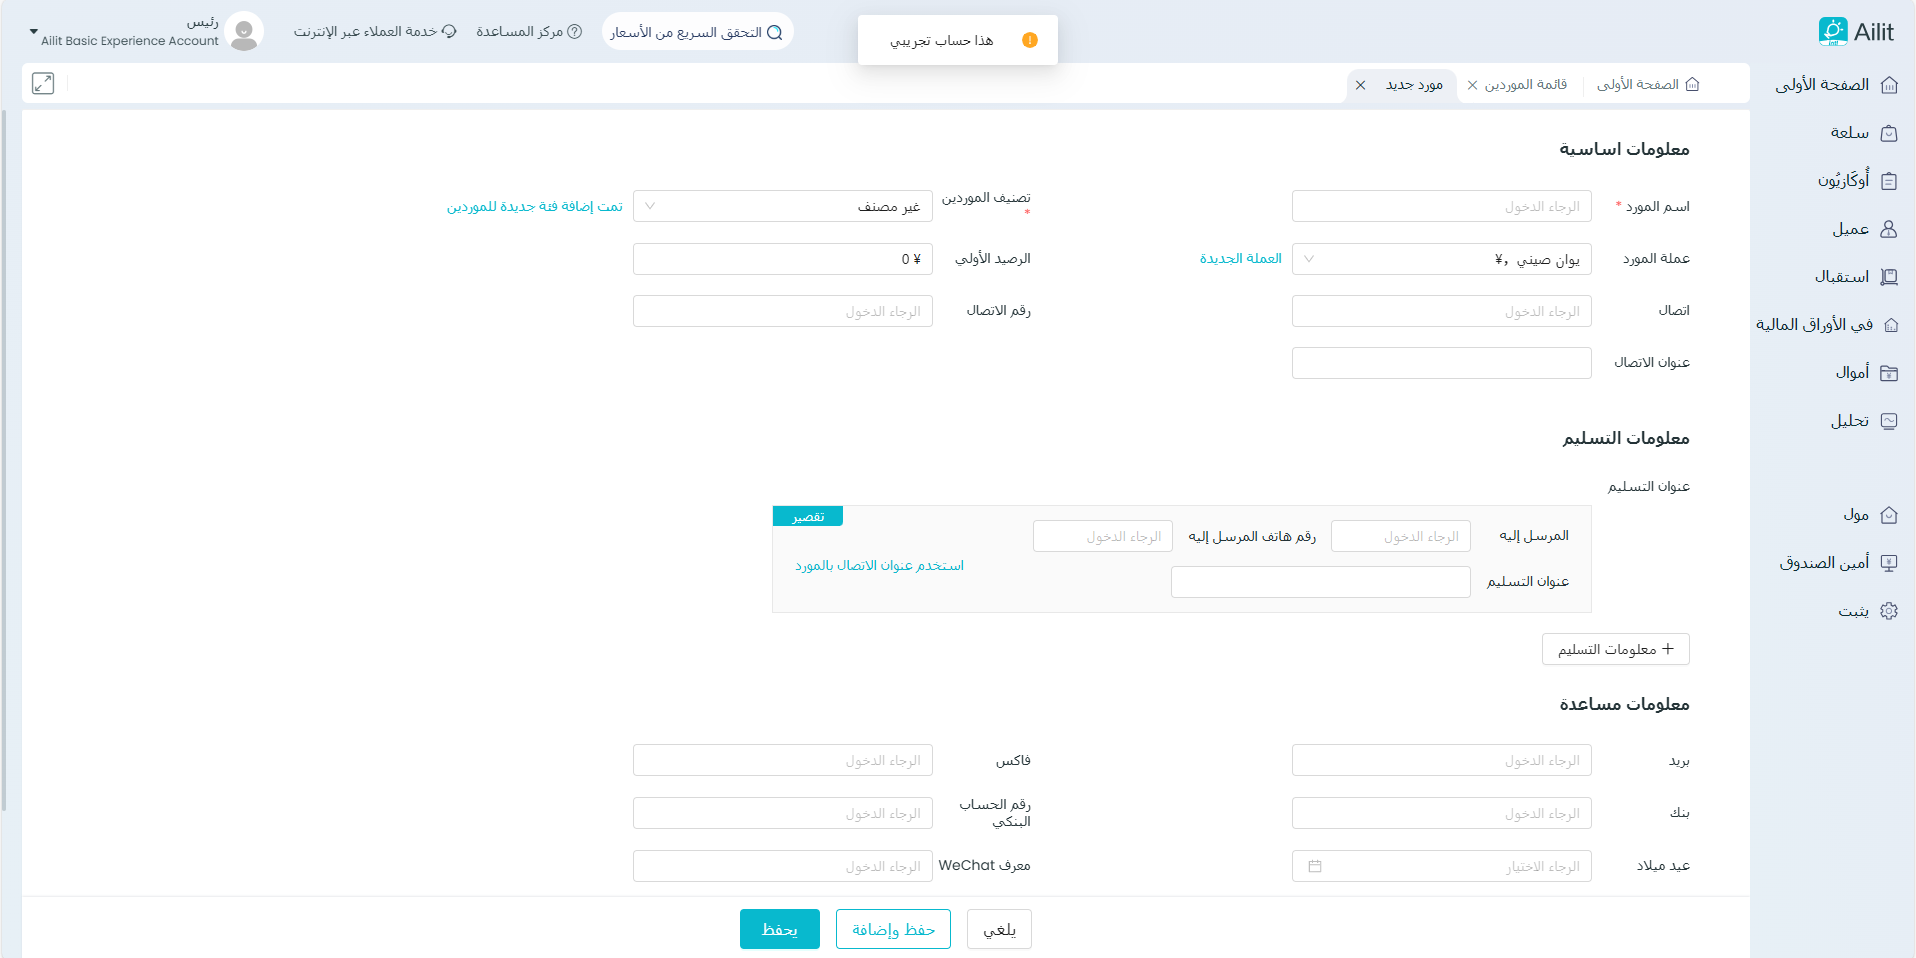Expand the account menu arrow

(x=33, y=32)
